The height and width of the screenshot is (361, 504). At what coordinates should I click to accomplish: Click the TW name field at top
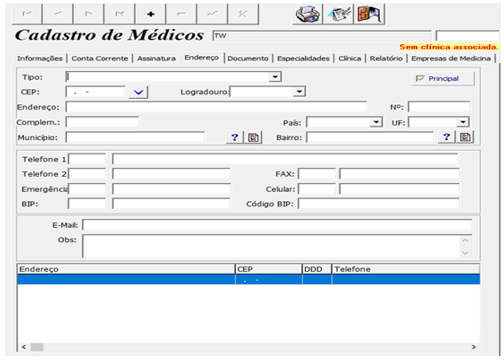[322, 36]
